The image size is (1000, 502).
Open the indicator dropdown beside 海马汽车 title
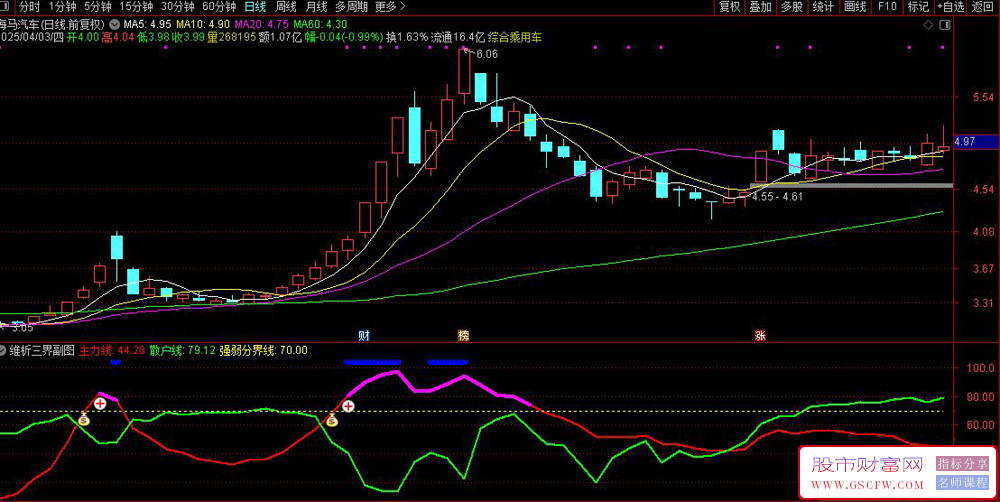(x=113, y=24)
